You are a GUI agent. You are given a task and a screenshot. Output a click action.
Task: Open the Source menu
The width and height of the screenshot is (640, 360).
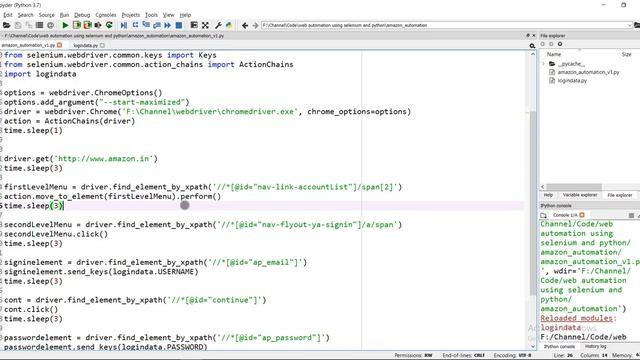[x=47, y=15]
